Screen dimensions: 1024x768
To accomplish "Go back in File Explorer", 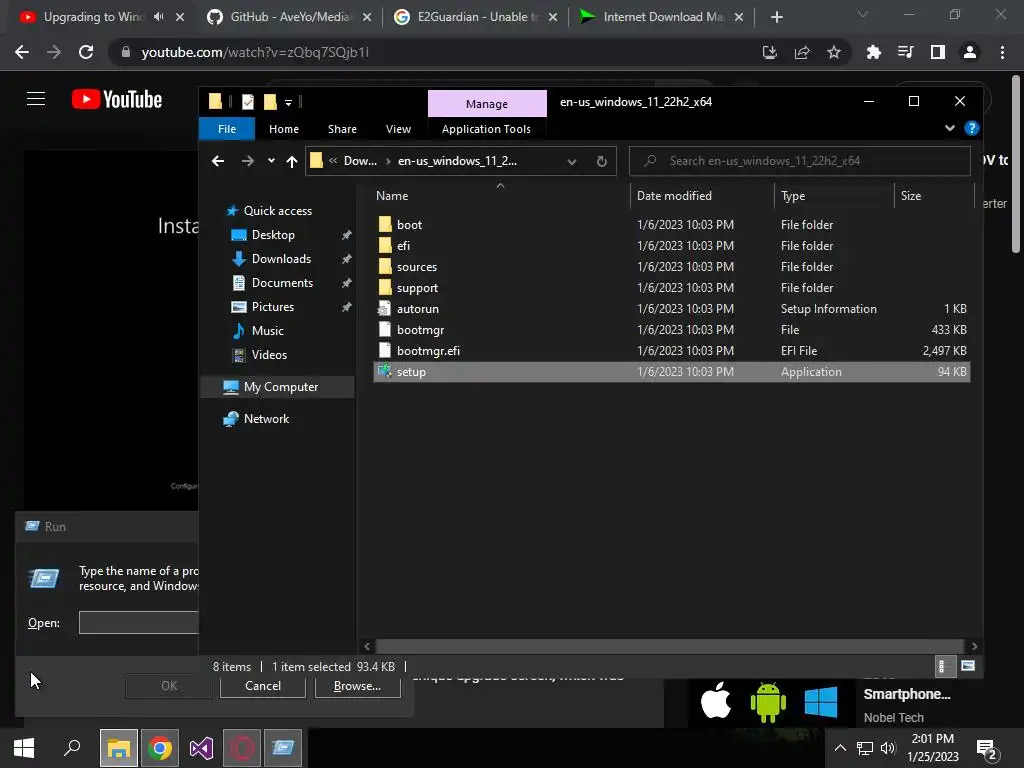I will click(218, 161).
